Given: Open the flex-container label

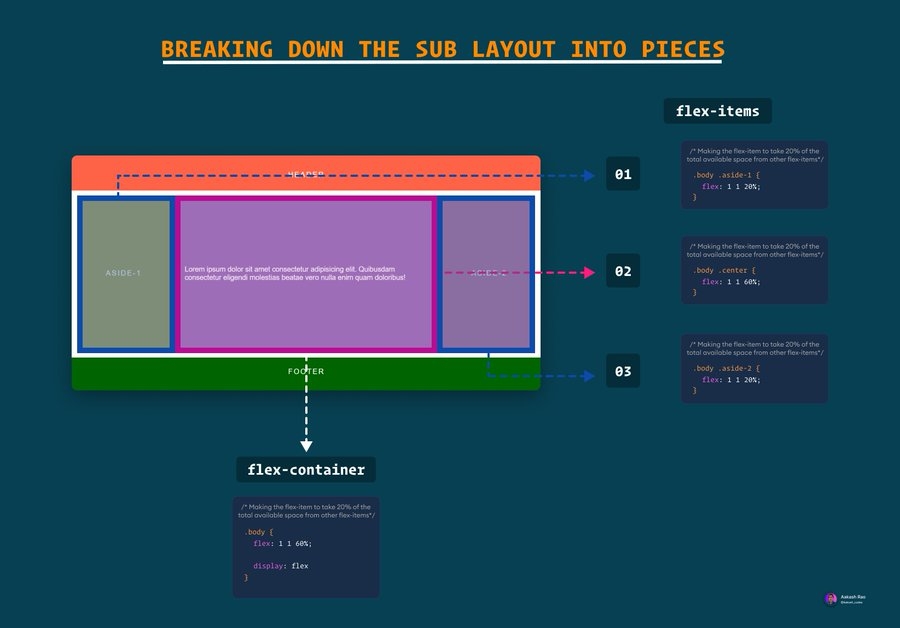Looking at the screenshot, I should click(305, 469).
